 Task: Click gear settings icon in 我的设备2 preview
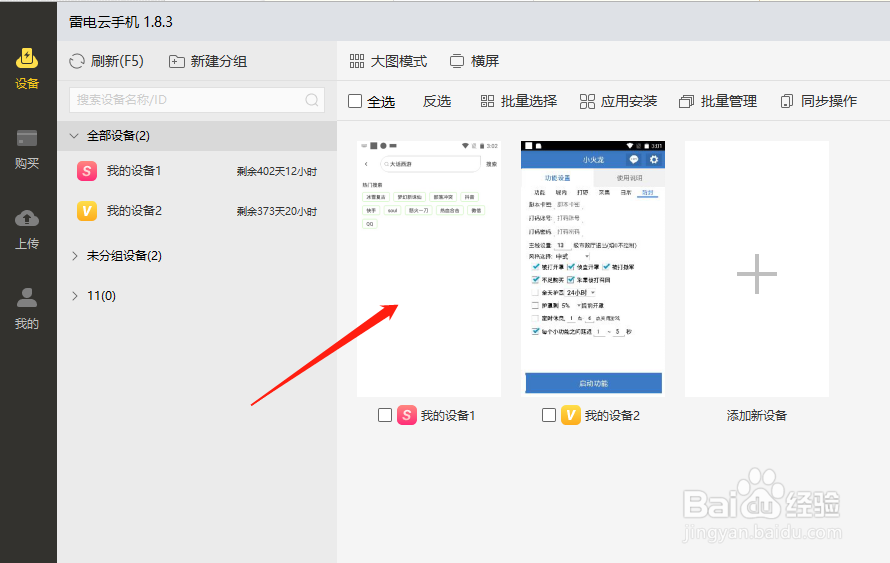pos(654,160)
